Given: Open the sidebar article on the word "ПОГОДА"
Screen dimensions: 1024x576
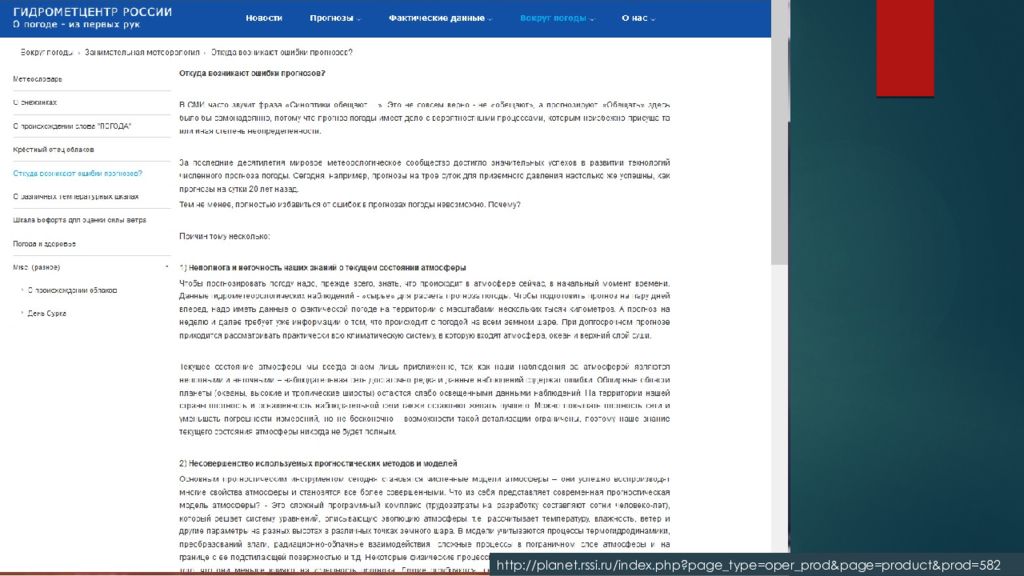Looking at the screenshot, I should coord(72,126).
